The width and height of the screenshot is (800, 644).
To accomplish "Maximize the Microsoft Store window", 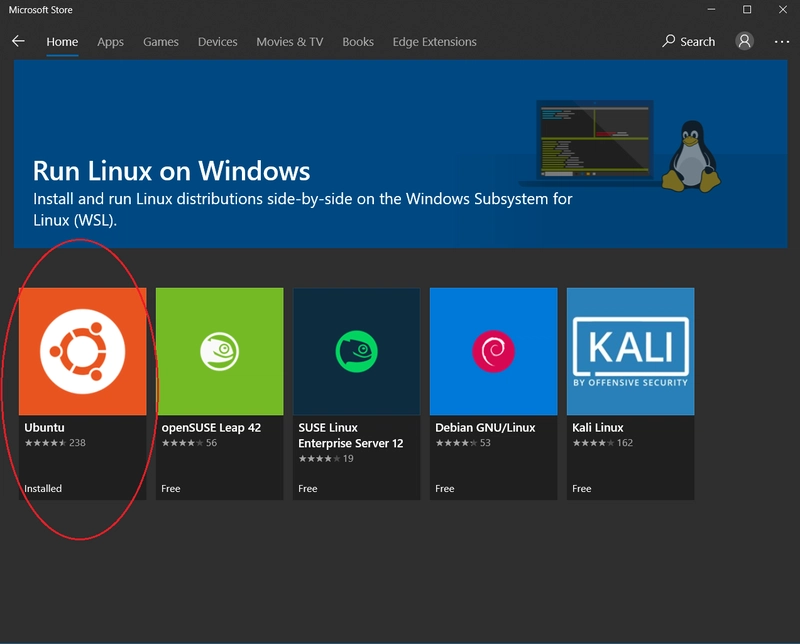I will click(747, 10).
